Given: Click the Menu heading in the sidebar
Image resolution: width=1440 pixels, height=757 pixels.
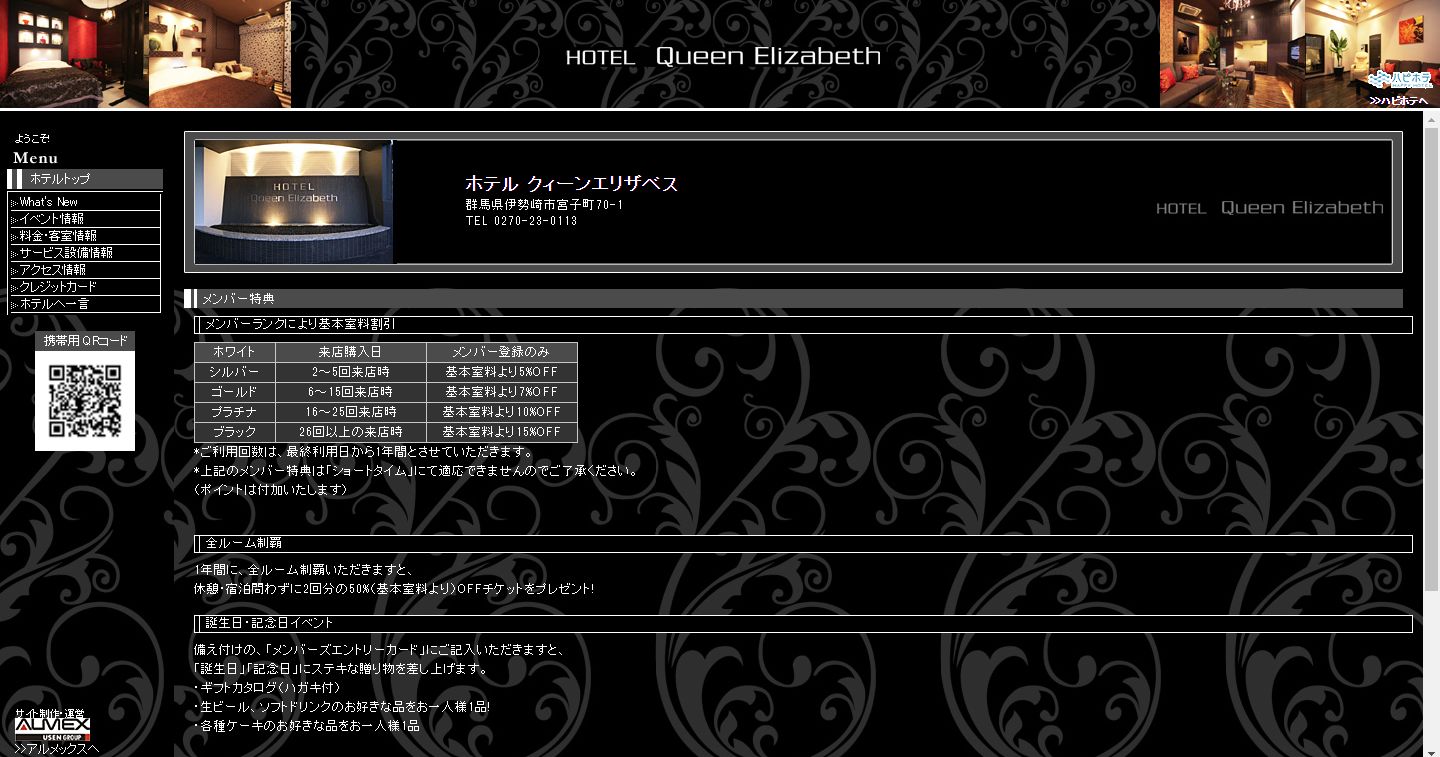Looking at the screenshot, I should pyautogui.click(x=35, y=158).
